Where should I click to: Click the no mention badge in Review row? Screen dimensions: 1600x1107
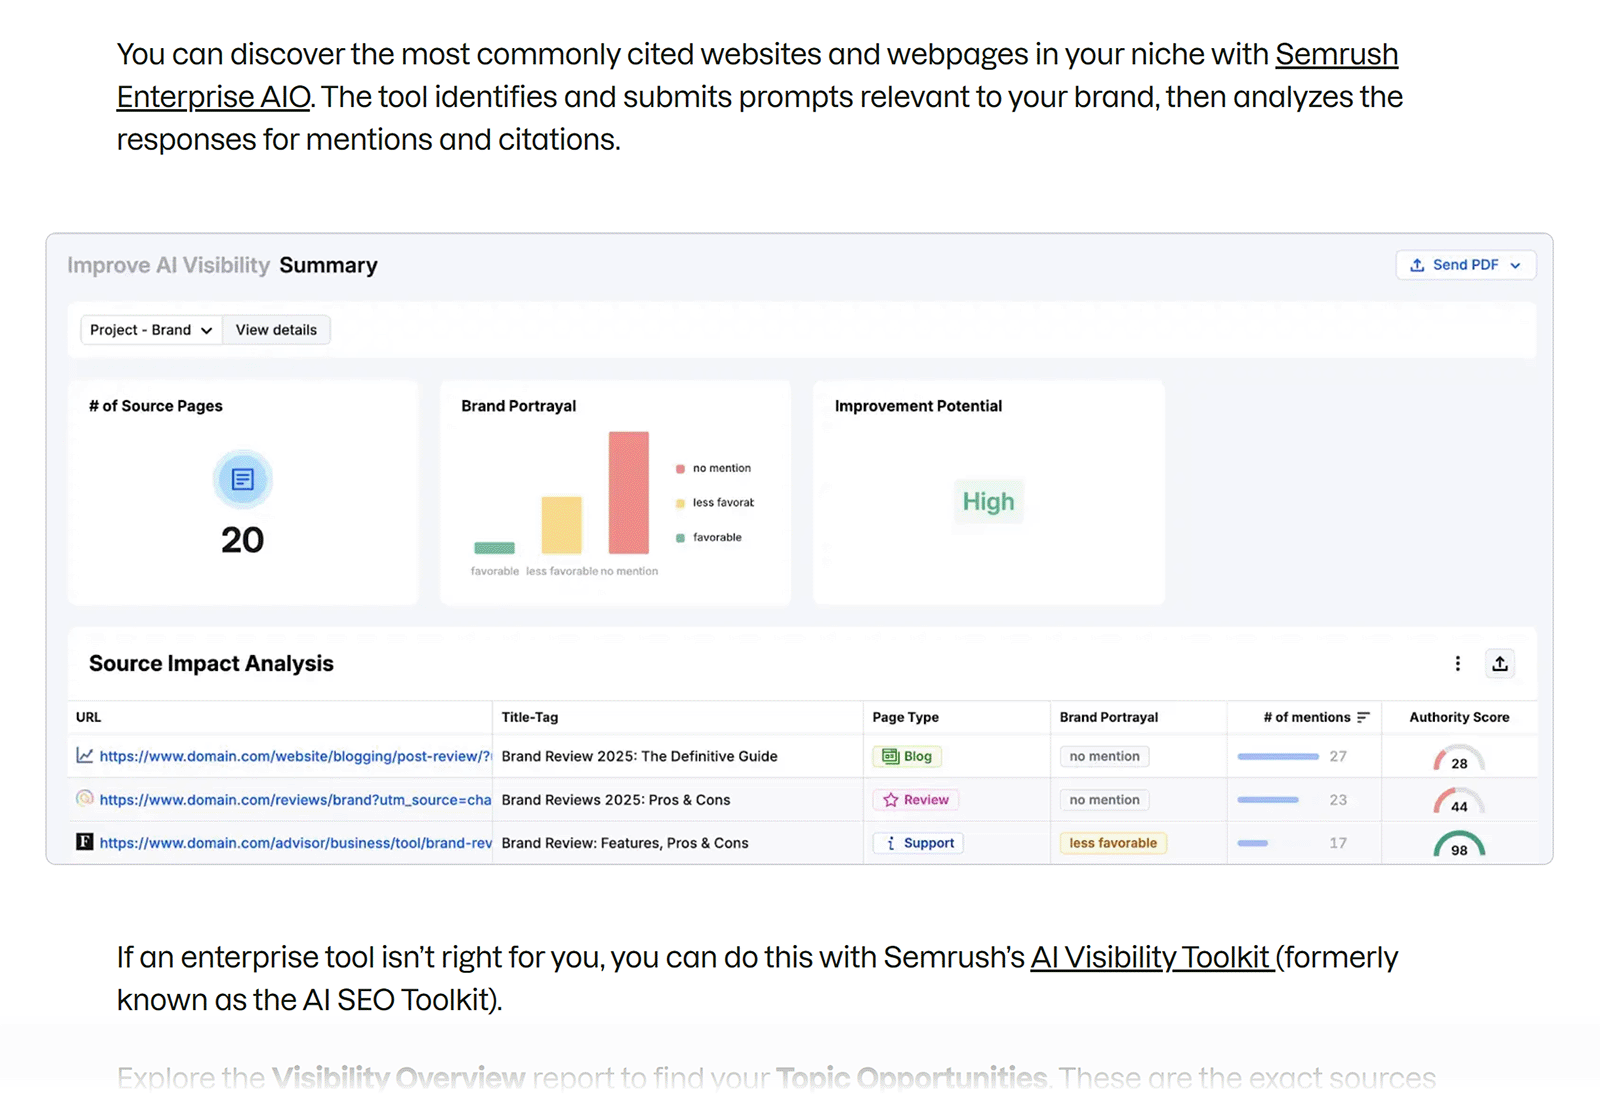[1104, 800]
